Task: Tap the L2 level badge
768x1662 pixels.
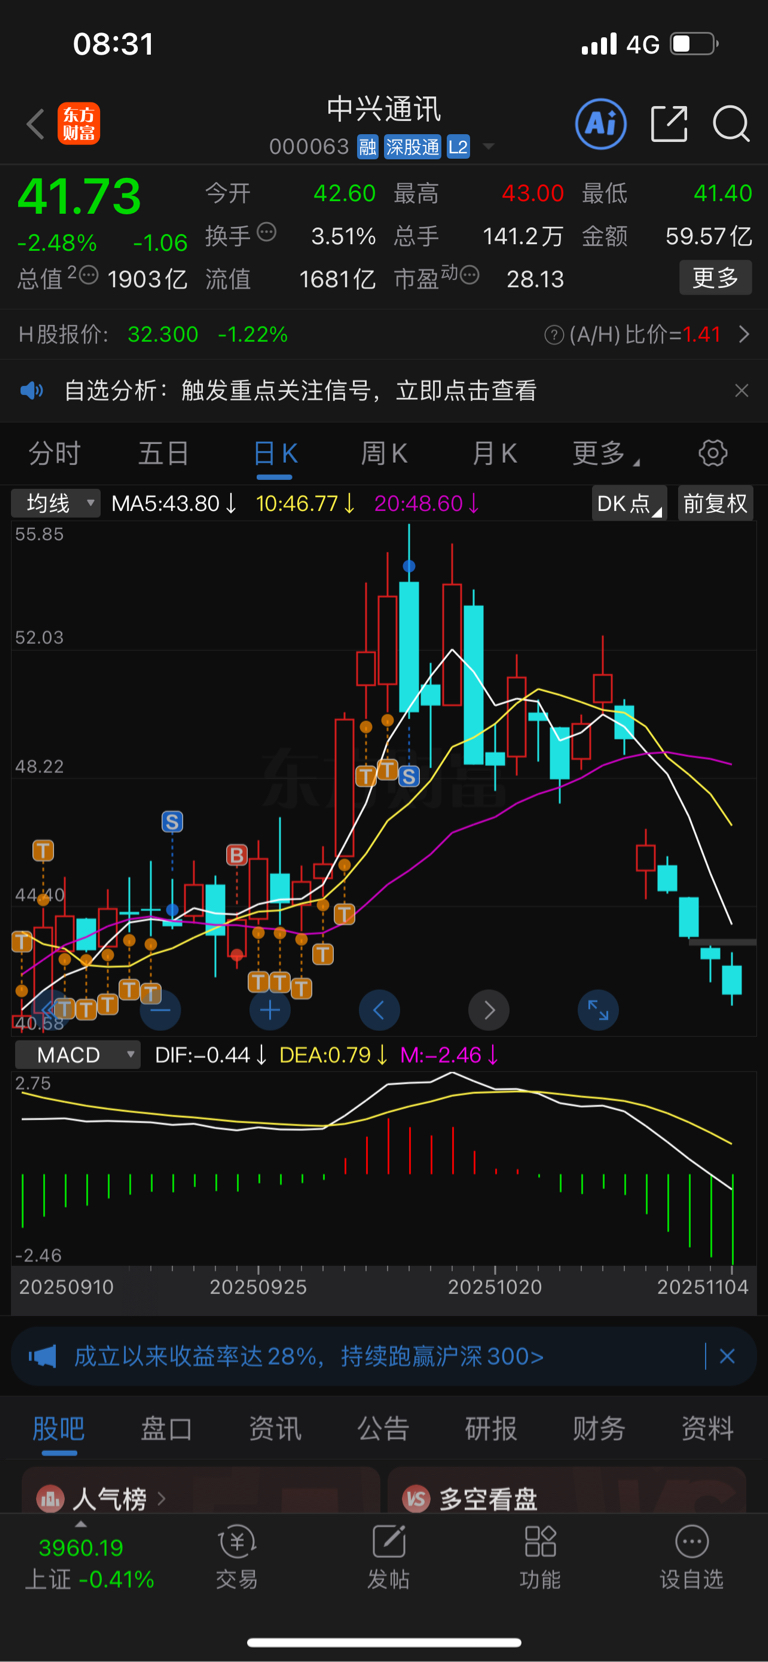Action: click(458, 147)
